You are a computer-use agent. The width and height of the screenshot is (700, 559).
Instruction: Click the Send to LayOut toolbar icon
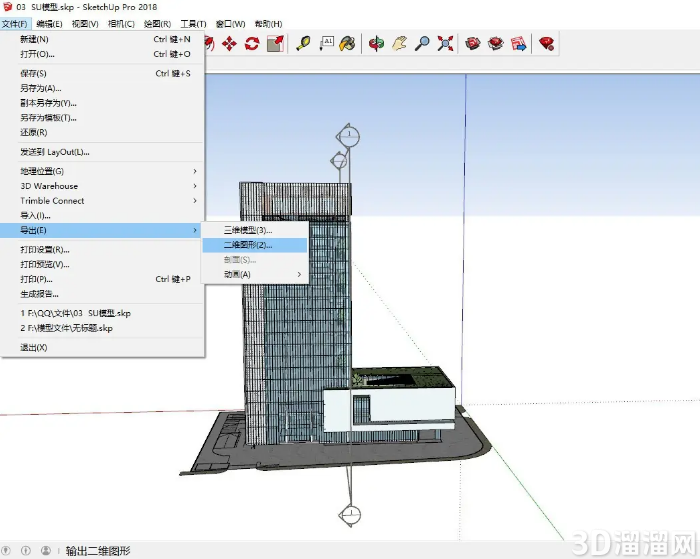[519, 43]
